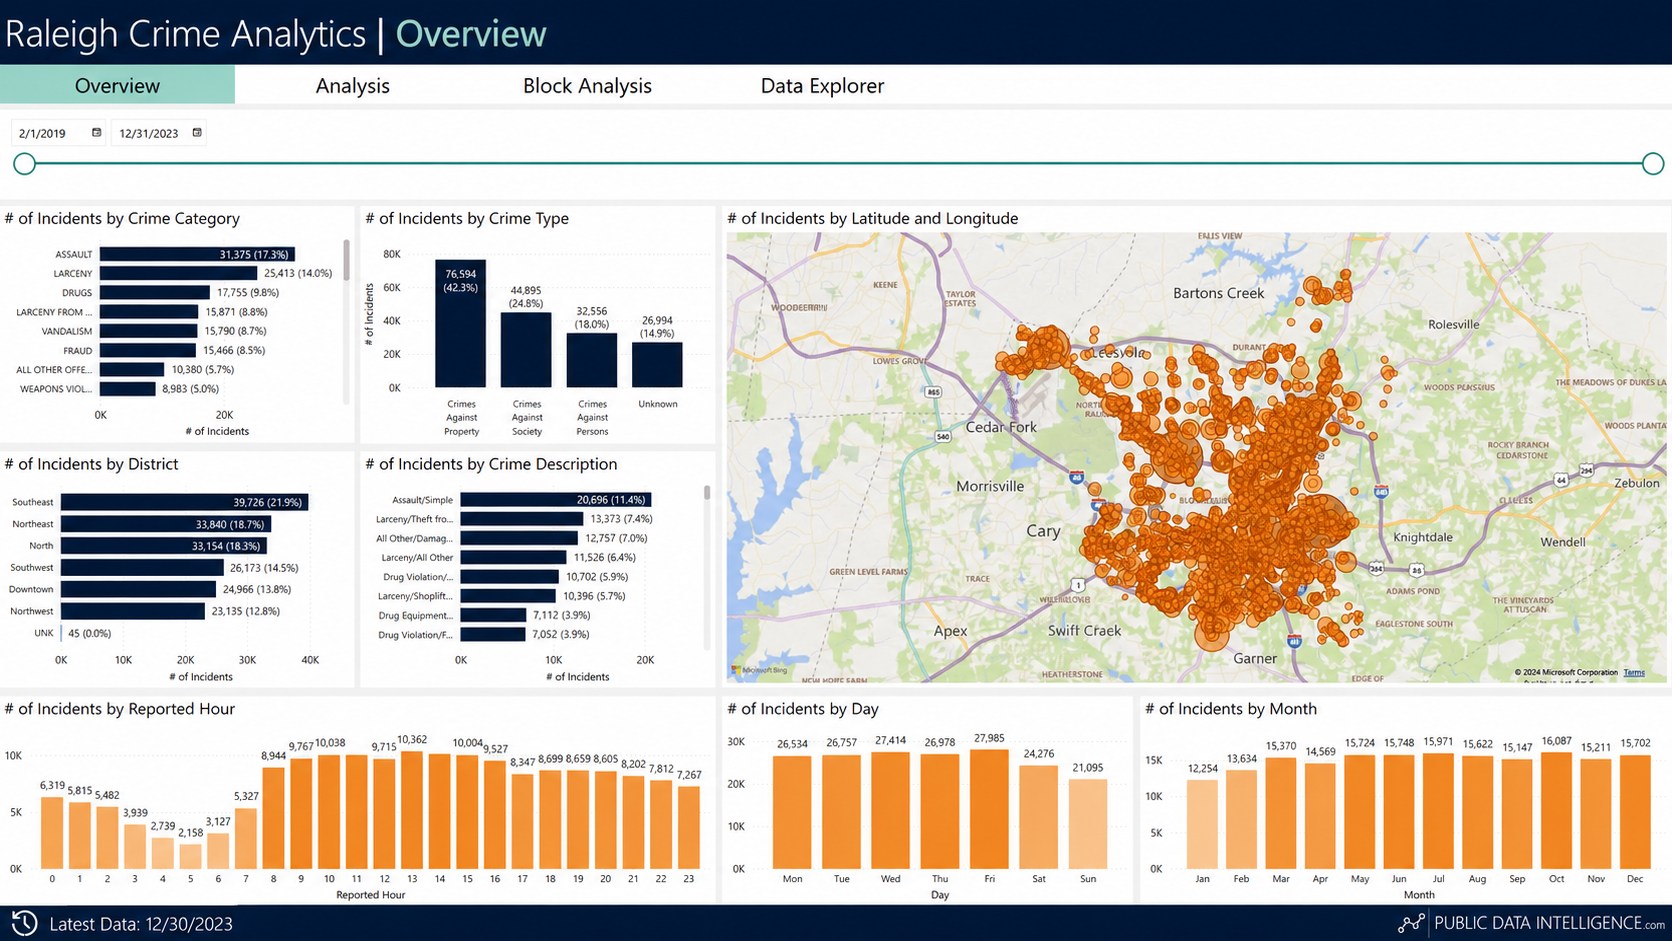The height and width of the screenshot is (941, 1672).
Task: Select the DRUGS bar in Crime Category
Action: 155,292
